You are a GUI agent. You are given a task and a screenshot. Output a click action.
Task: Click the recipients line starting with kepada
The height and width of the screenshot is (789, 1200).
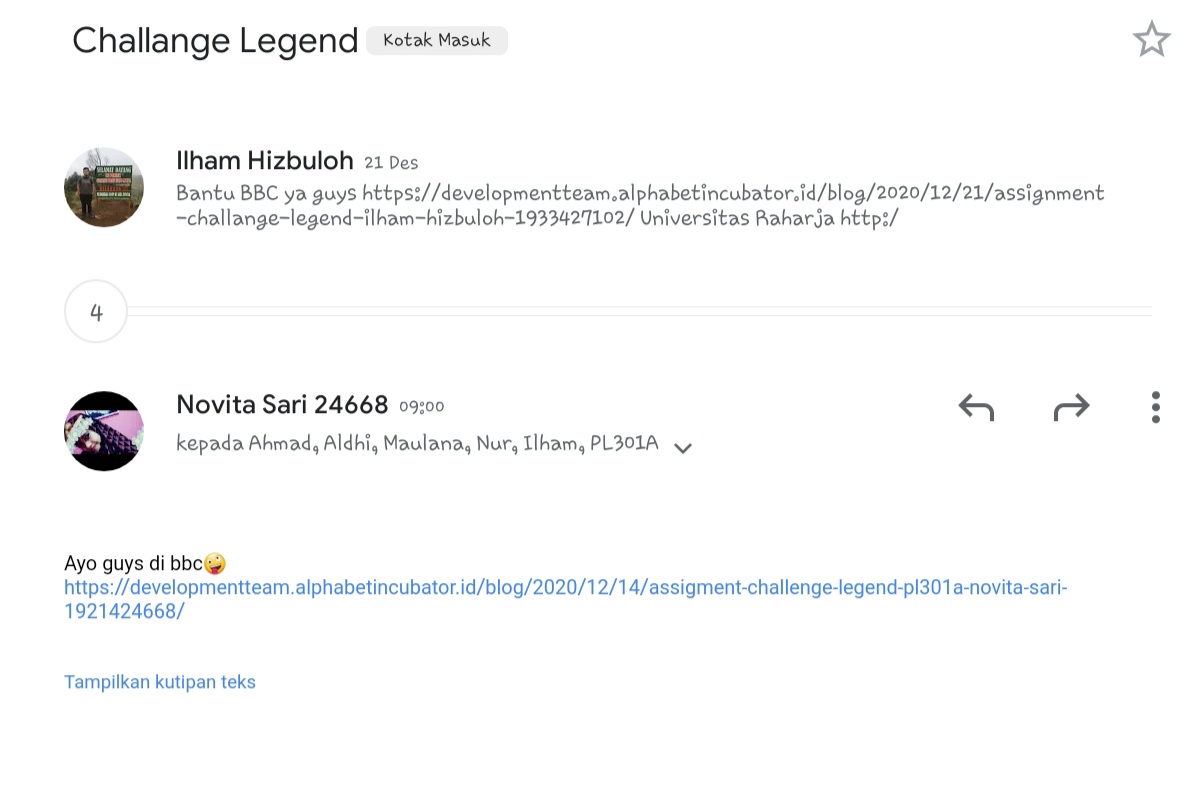click(417, 443)
